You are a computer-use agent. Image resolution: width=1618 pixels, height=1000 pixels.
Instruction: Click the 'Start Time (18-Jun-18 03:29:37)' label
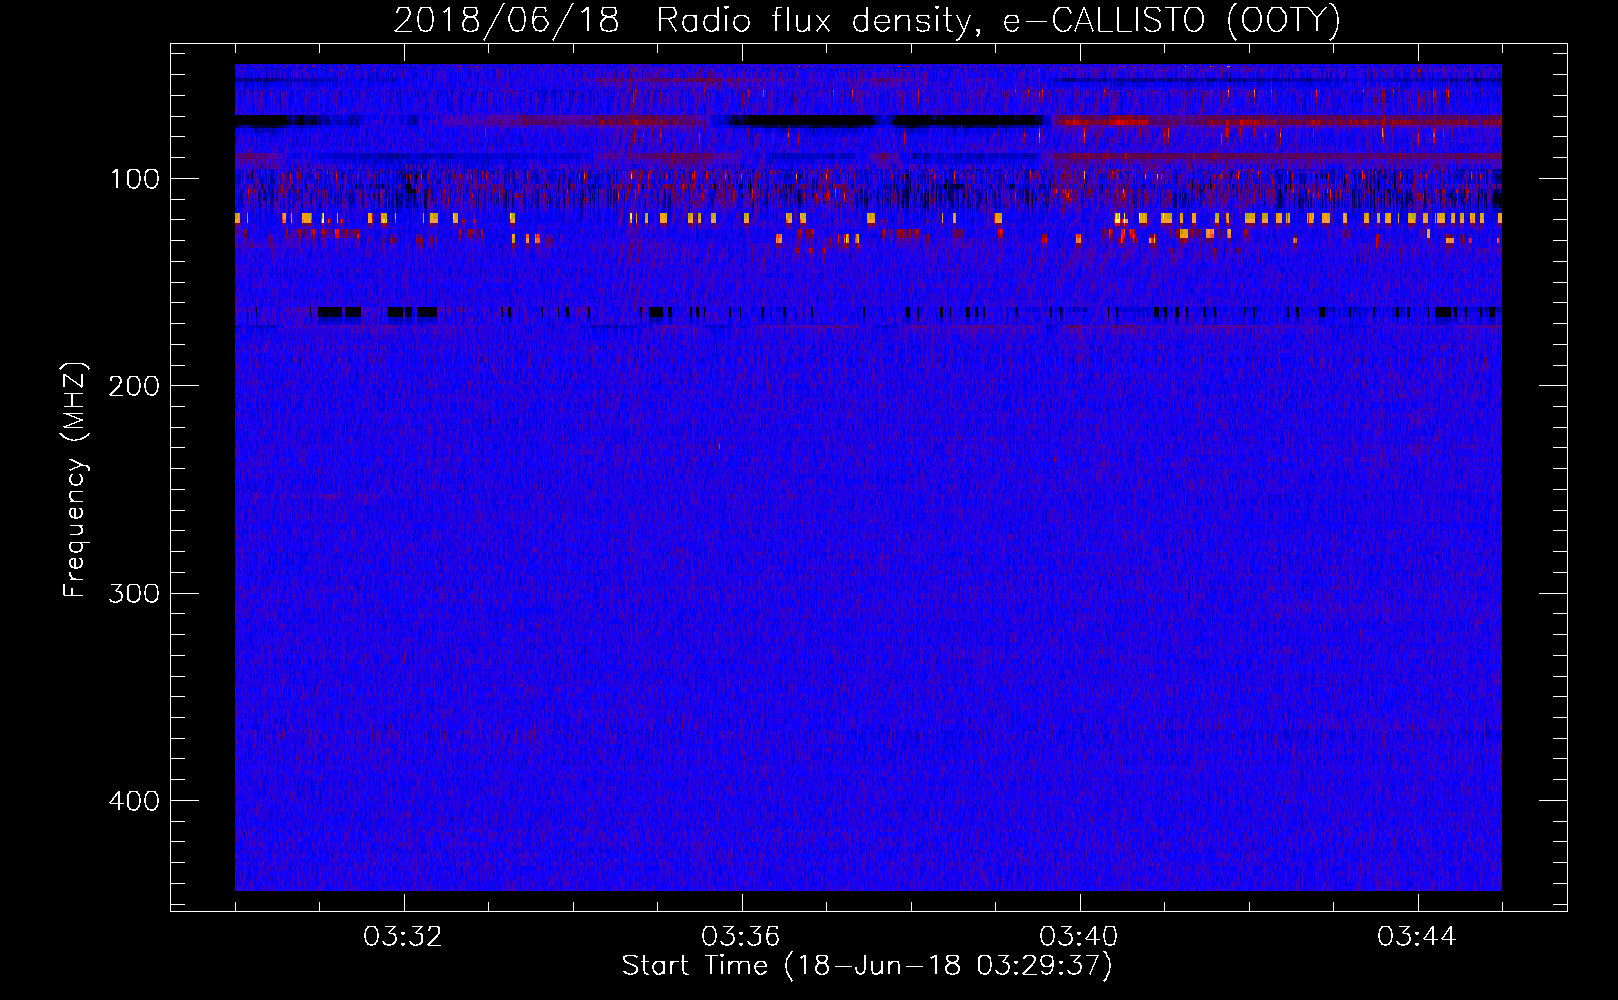pos(867,966)
